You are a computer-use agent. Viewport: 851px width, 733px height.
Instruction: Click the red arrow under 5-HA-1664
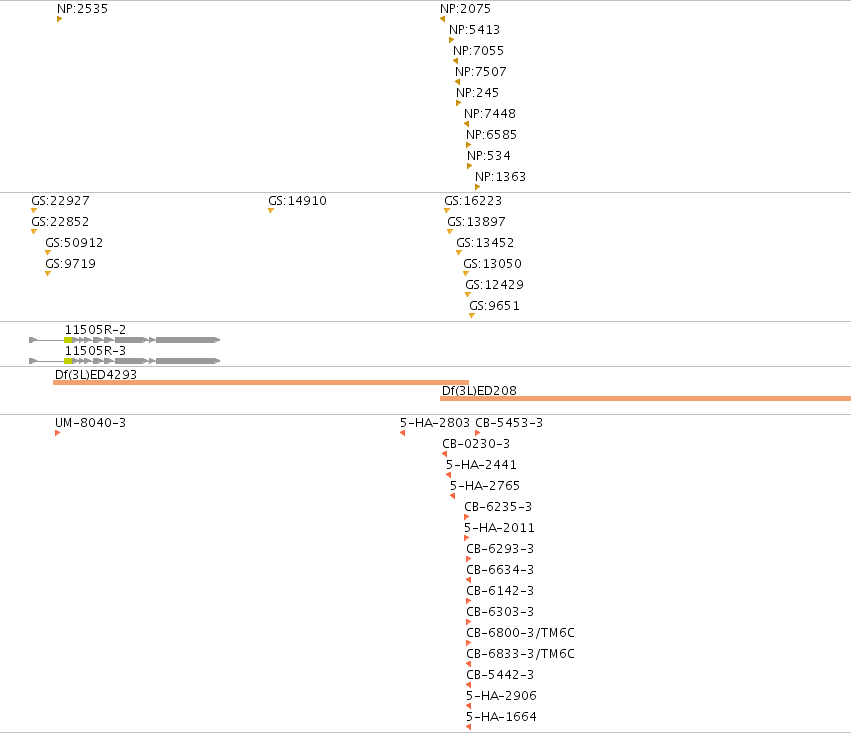click(468, 727)
